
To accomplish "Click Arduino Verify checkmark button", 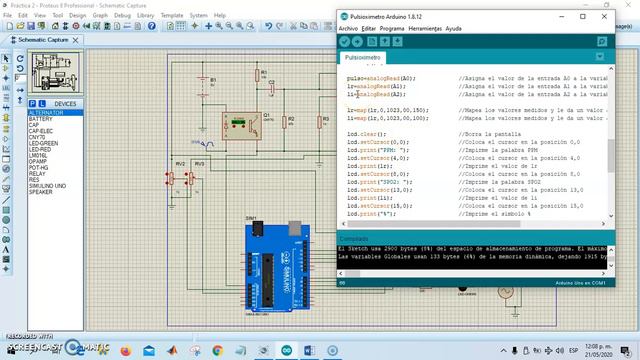I will pos(344,42).
